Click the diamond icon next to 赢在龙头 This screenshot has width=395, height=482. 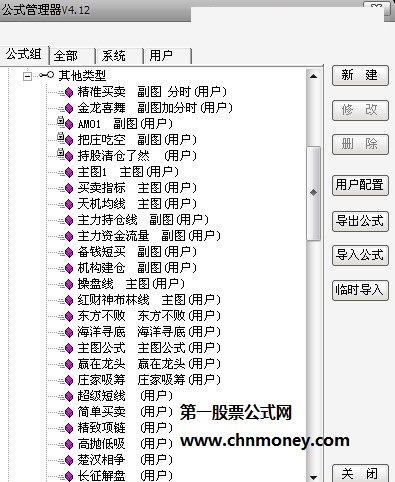pos(69,364)
